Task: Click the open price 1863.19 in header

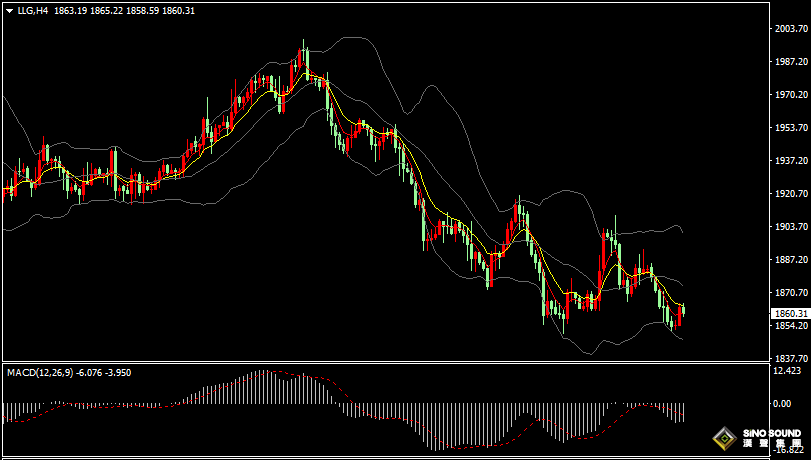Action: point(70,10)
